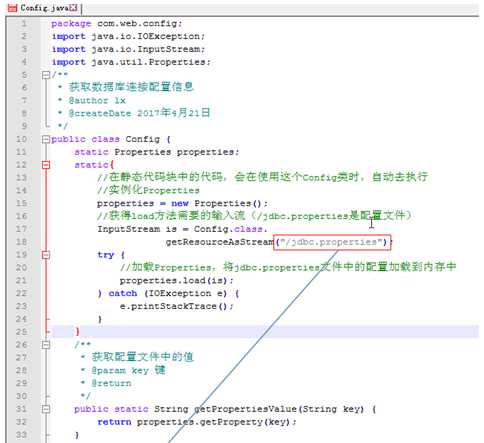
Task: Click on "/jdbc.properties" string literal
Action: pyautogui.click(x=331, y=242)
